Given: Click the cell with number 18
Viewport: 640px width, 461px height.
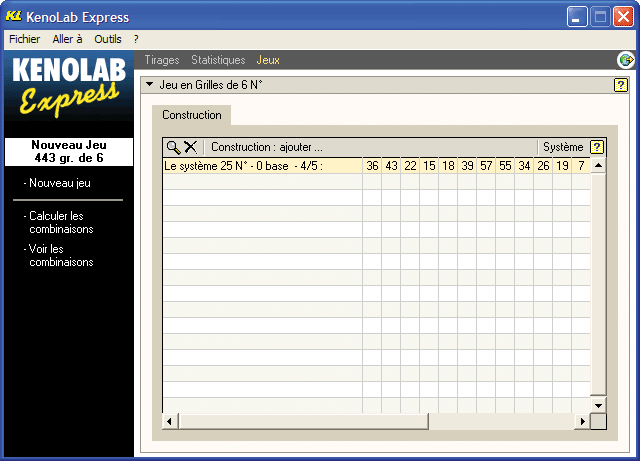Looking at the screenshot, I should coord(448,166).
